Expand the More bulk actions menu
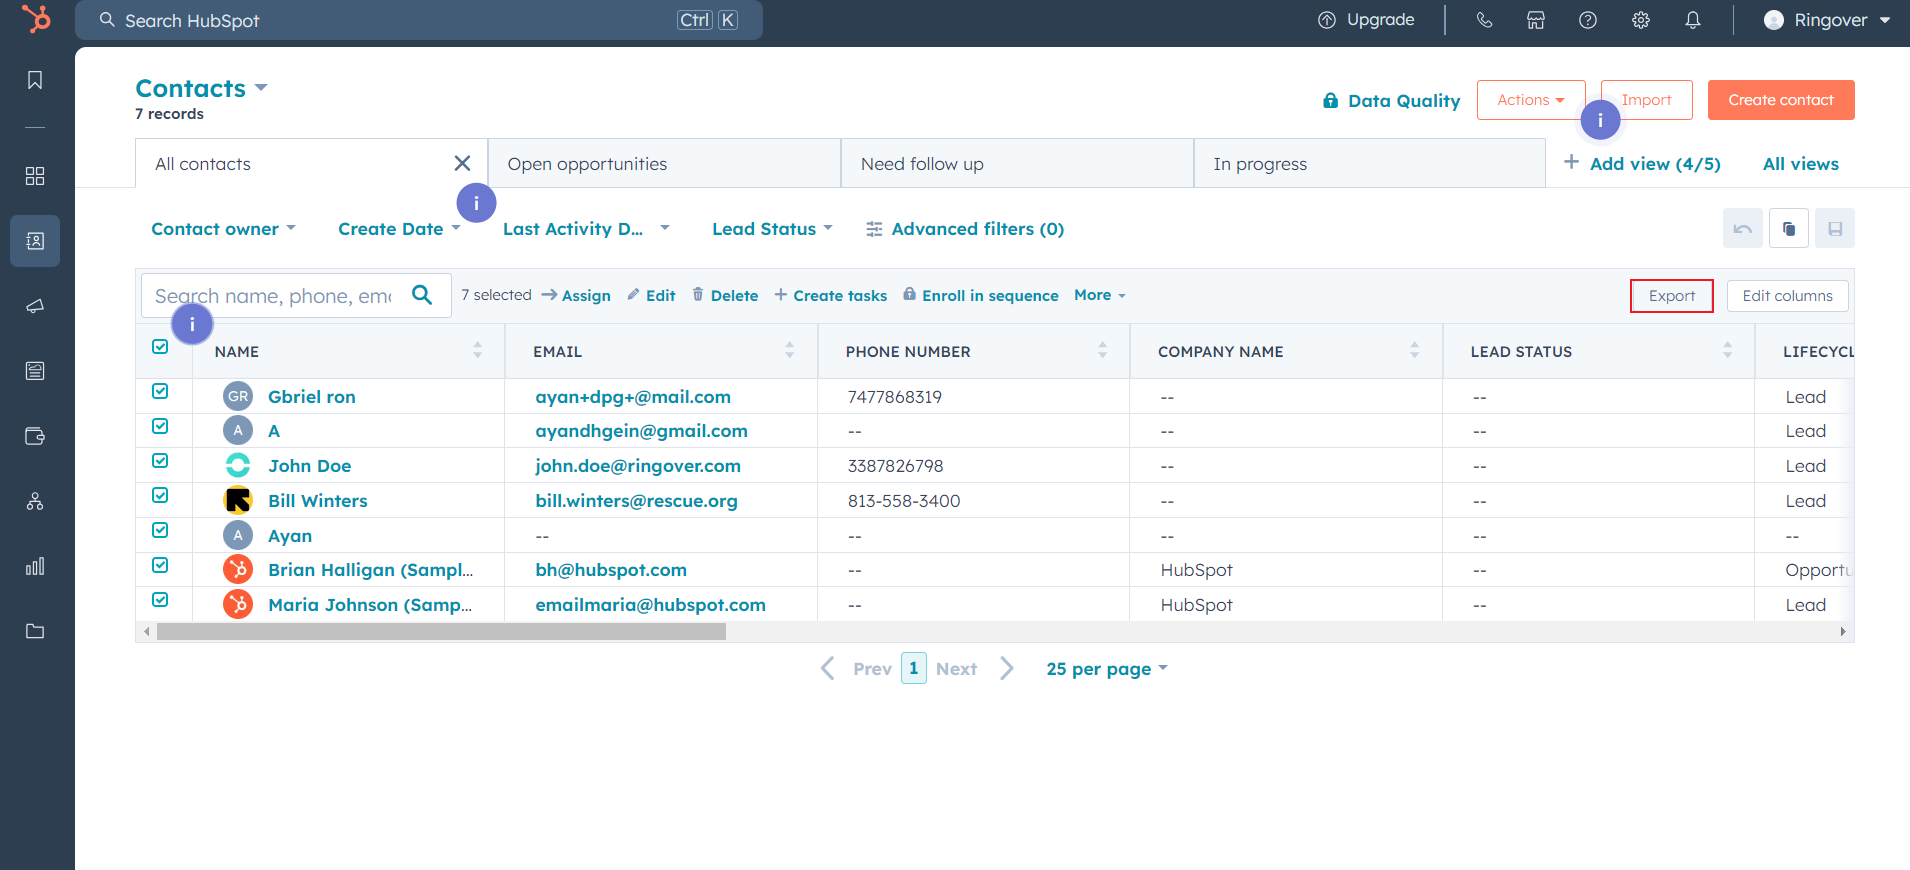 point(1100,295)
